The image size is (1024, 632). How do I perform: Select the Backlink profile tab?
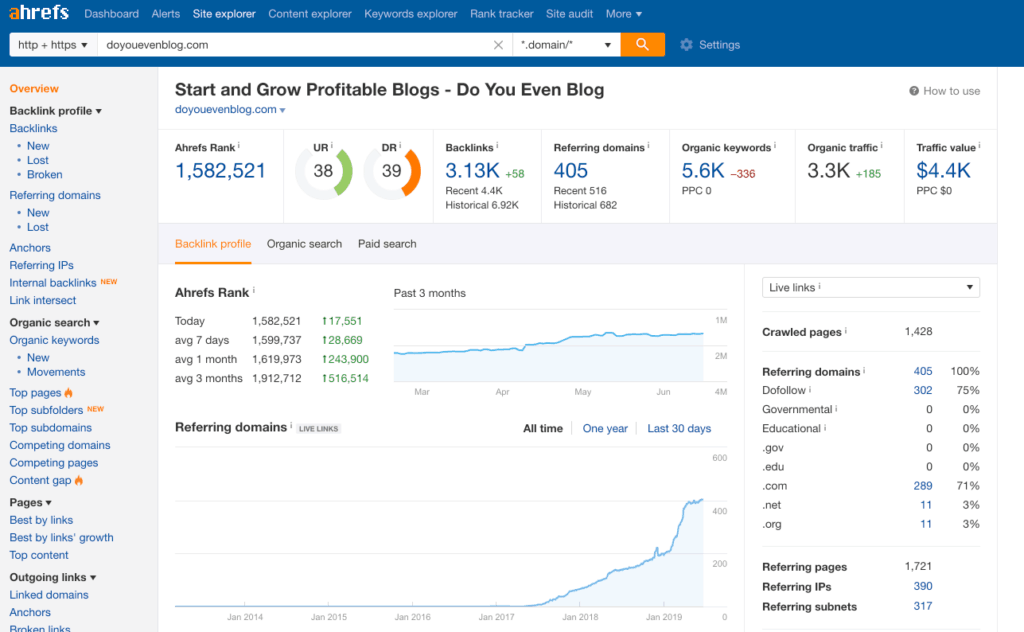click(x=213, y=244)
